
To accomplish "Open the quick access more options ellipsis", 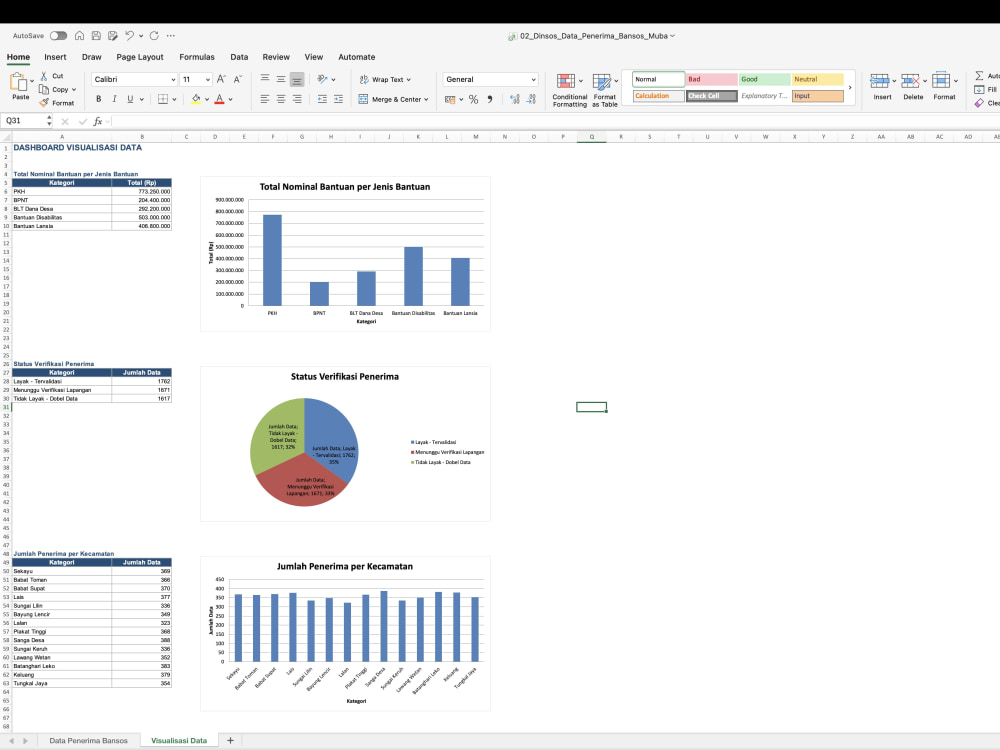I will 170,36.
